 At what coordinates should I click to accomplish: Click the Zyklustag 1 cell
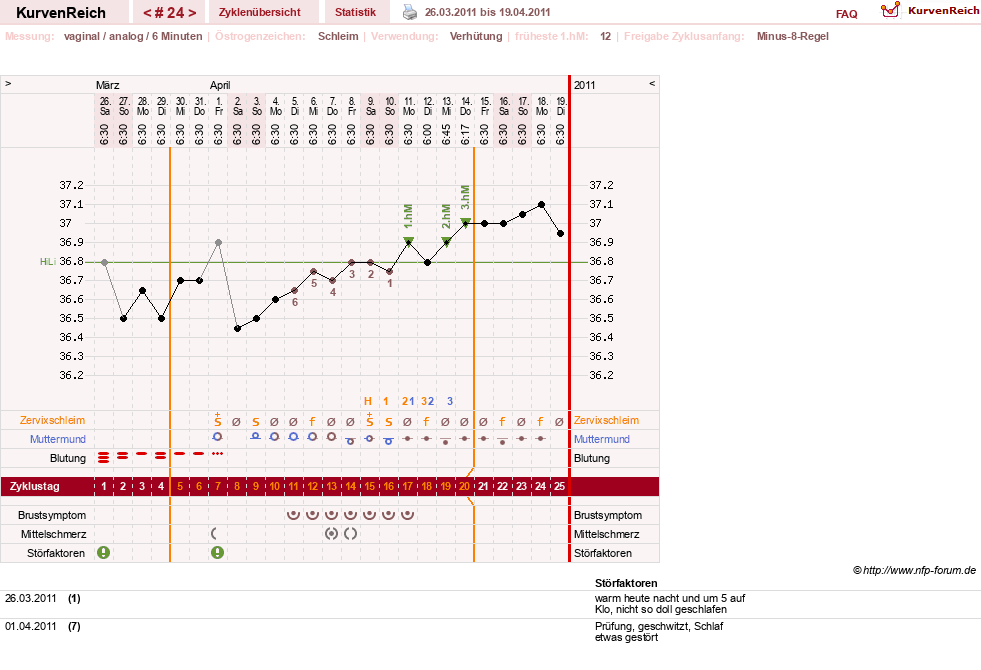tap(104, 486)
